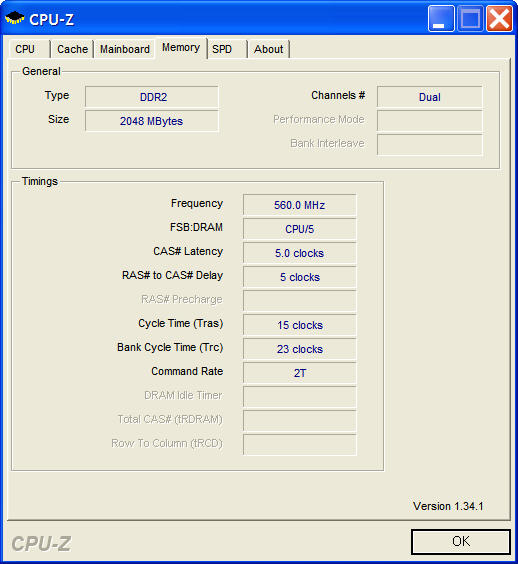Click the CPU/5 FSB:DRAM value
The height and width of the screenshot is (564, 518).
pyautogui.click(x=300, y=229)
